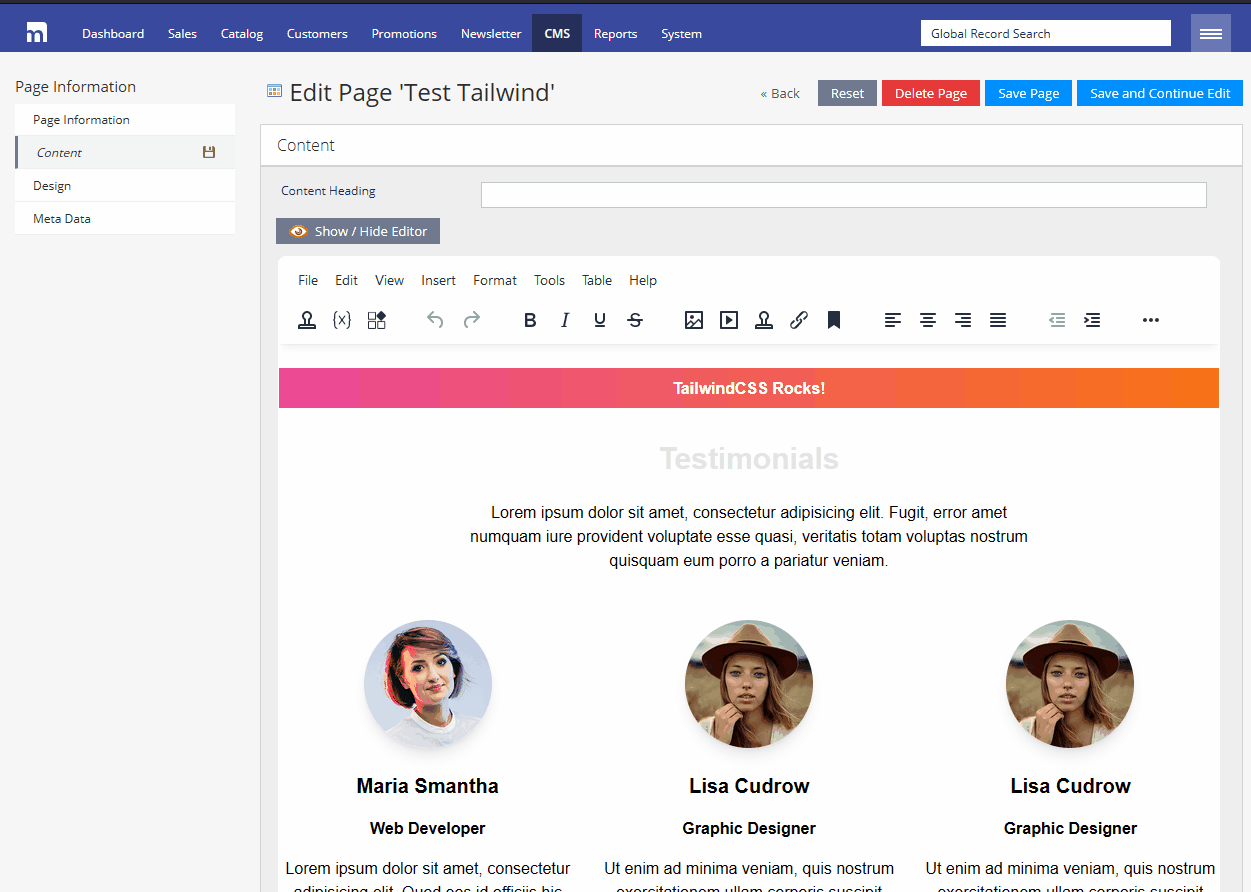
Task: Open the Promotions navigation menu
Action: click(x=404, y=33)
